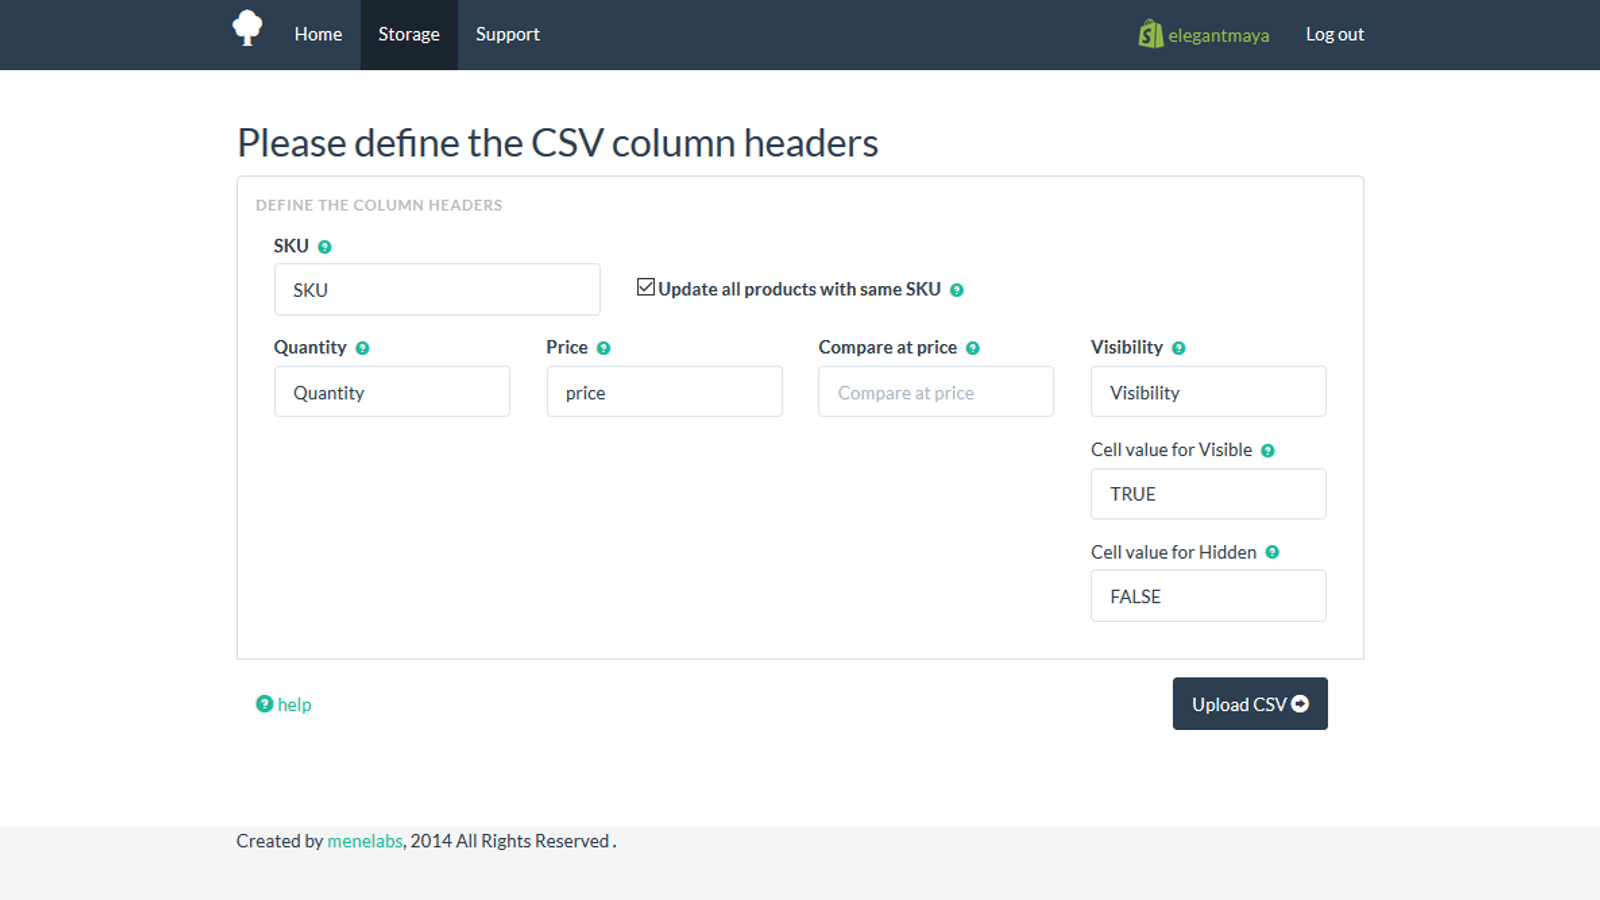This screenshot has height=900, width=1600.
Task: Click the Visibility help question icon
Action: pyautogui.click(x=1179, y=347)
